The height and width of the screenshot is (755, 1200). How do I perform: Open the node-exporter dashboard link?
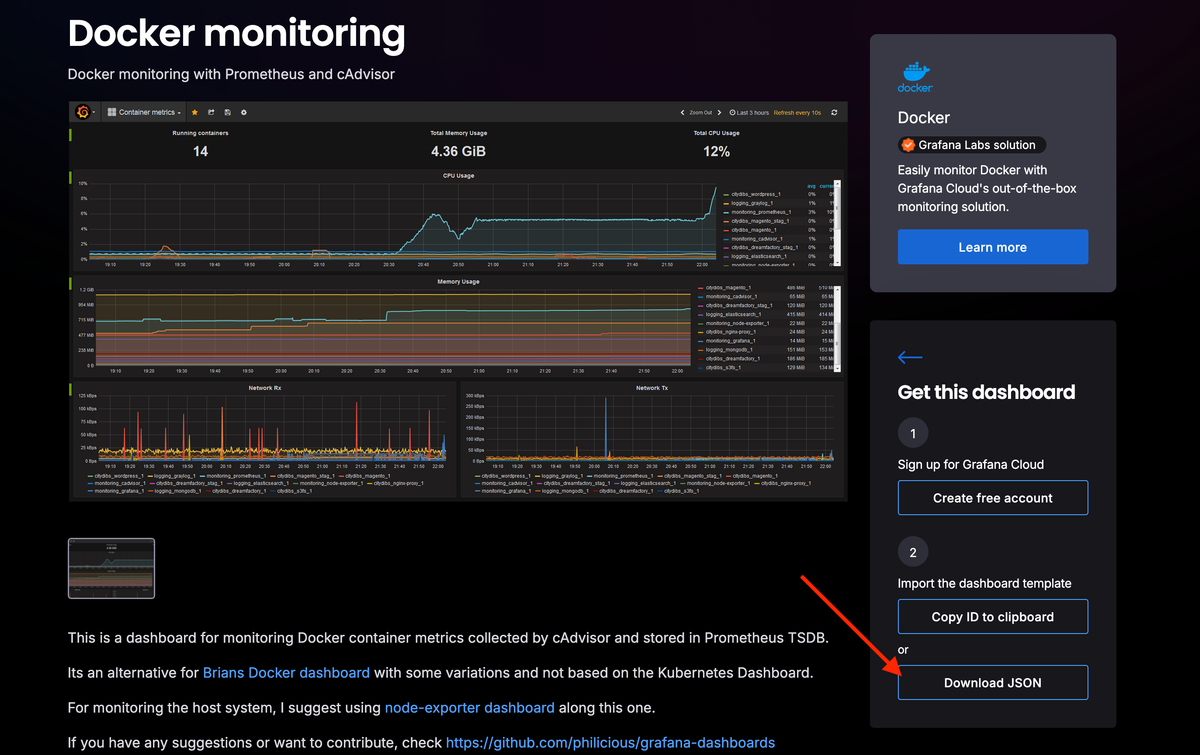point(469,708)
